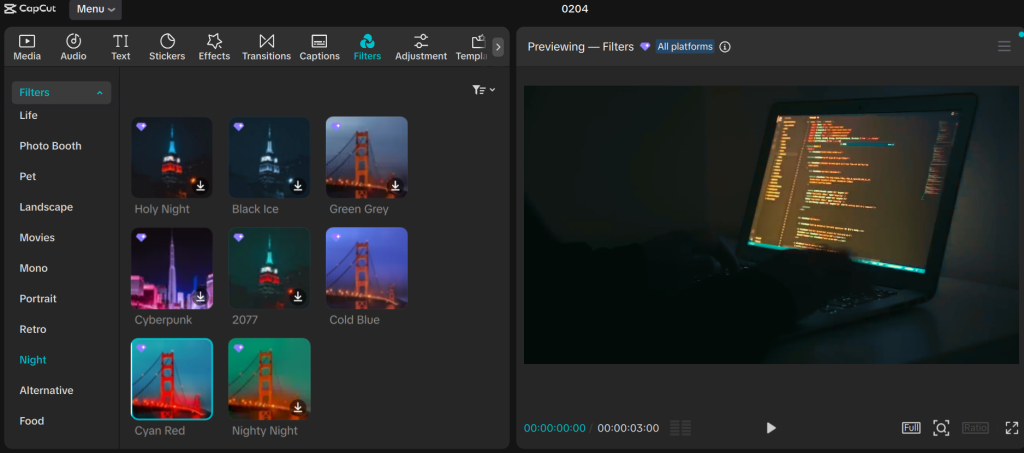
Task: Open the Effects panel
Action: [x=214, y=47]
